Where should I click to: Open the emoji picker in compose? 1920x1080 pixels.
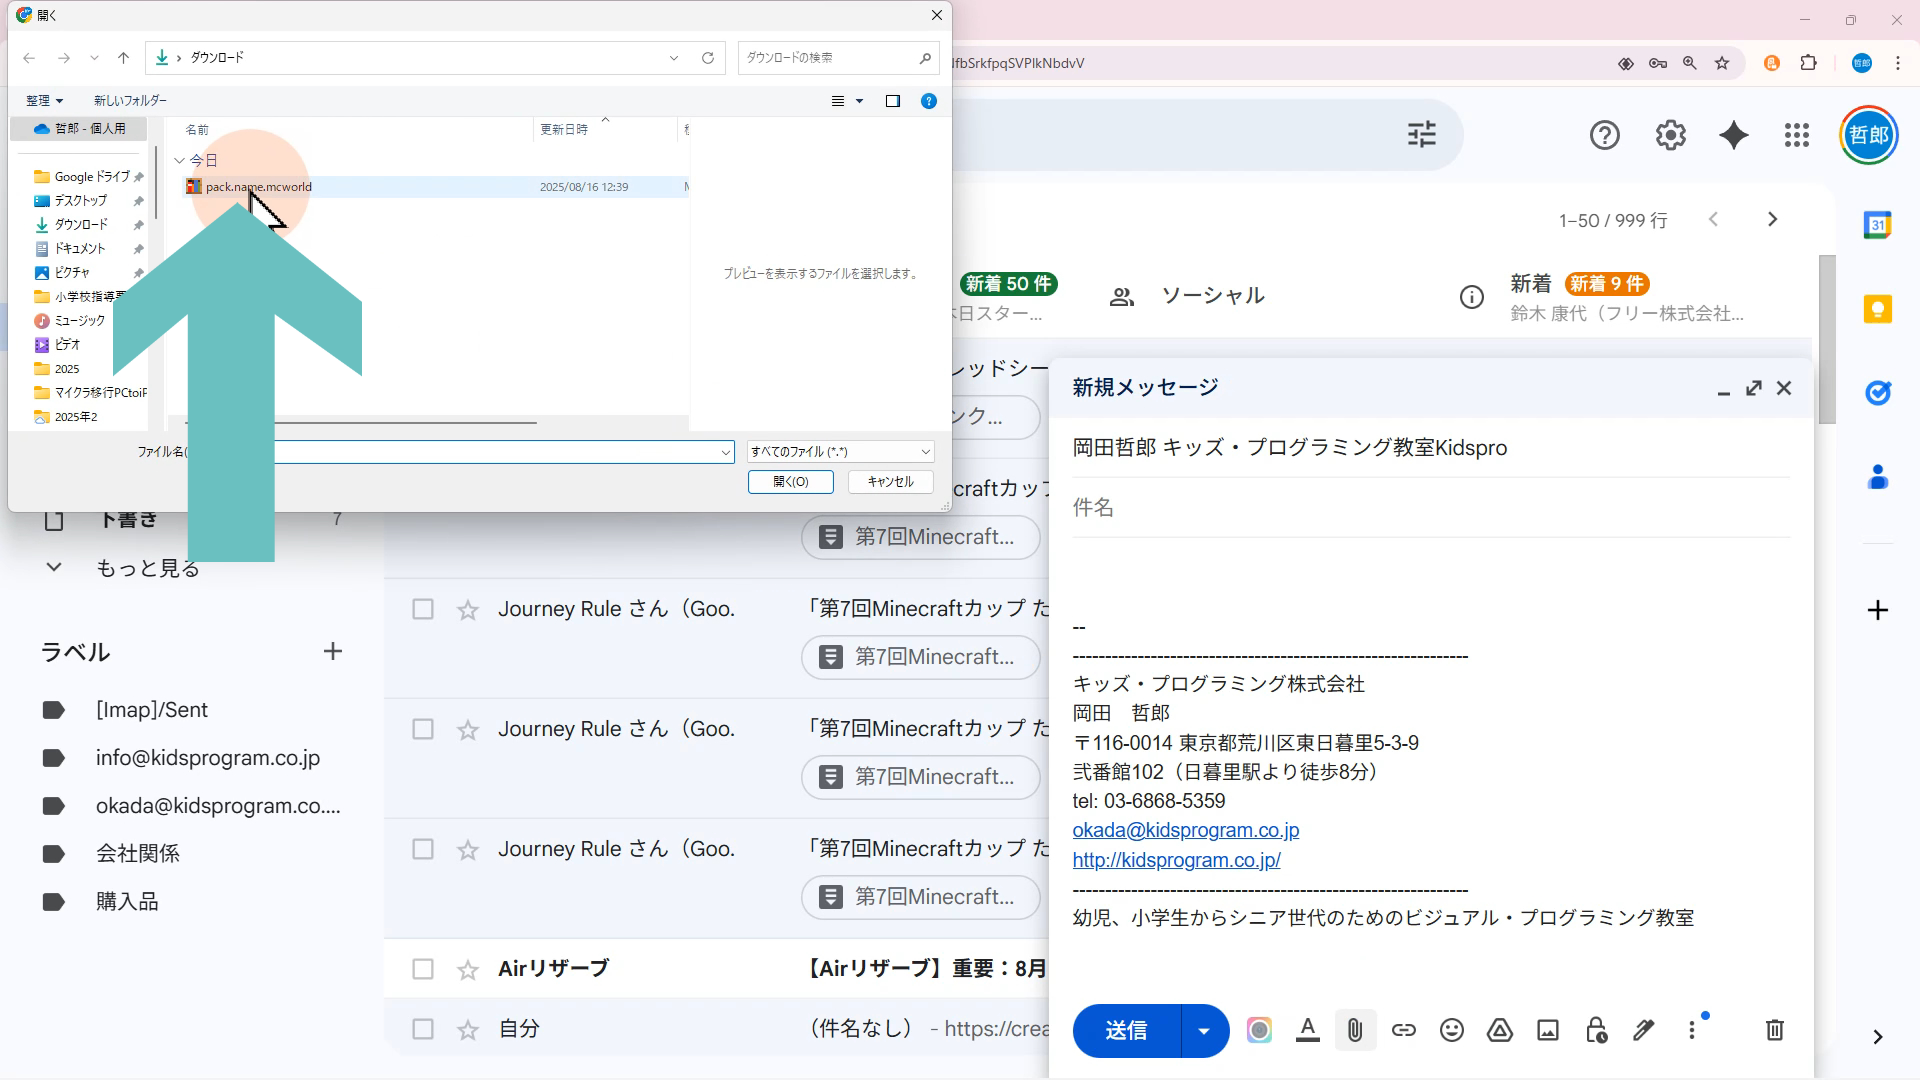[x=1451, y=1030]
